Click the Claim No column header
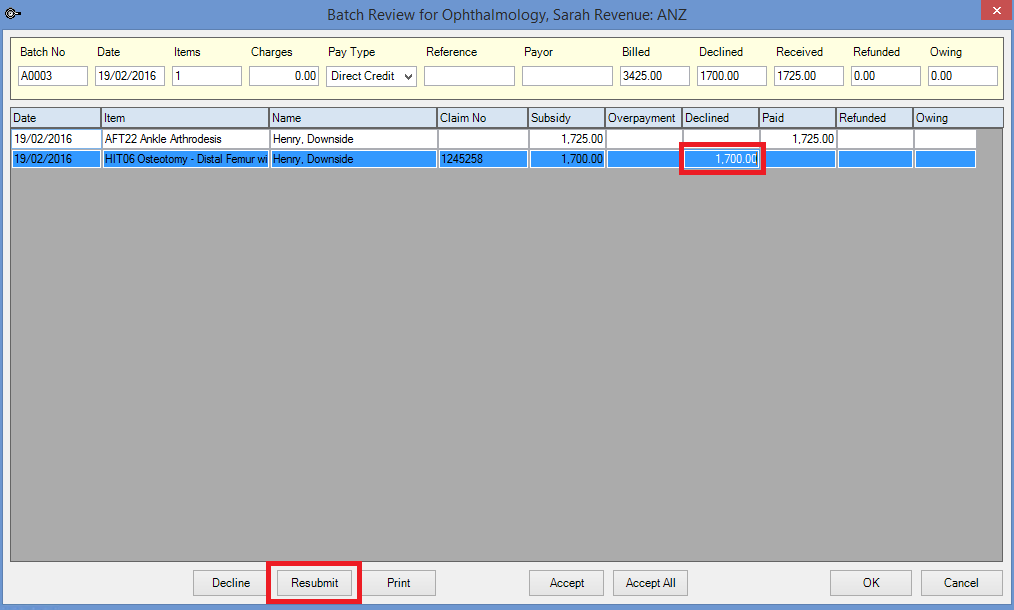 (x=482, y=118)
